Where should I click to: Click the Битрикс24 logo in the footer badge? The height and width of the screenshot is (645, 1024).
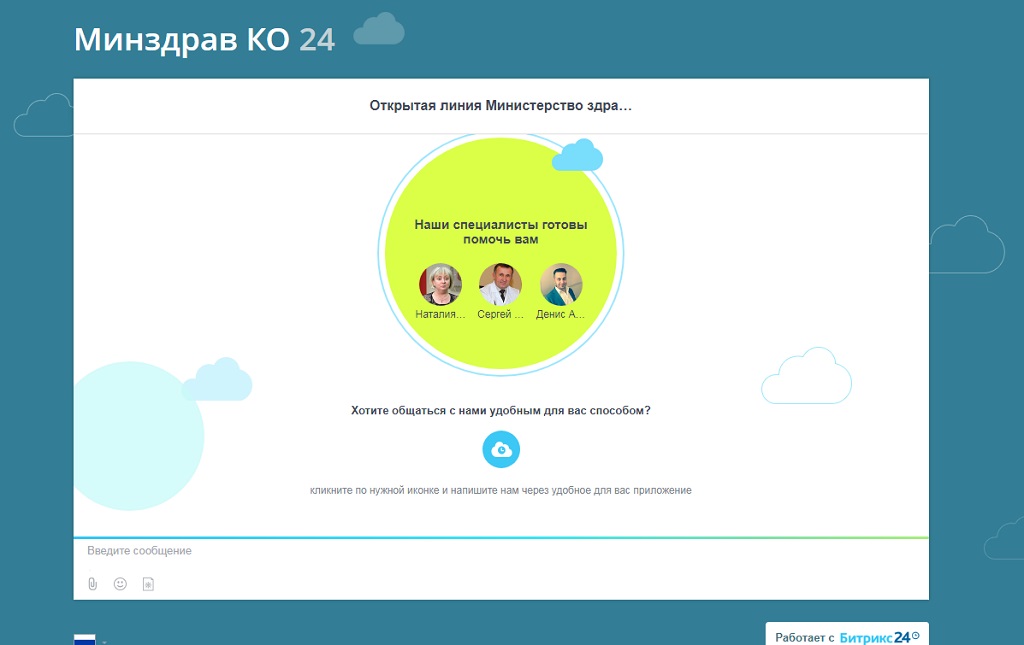(x=876, y=637)
